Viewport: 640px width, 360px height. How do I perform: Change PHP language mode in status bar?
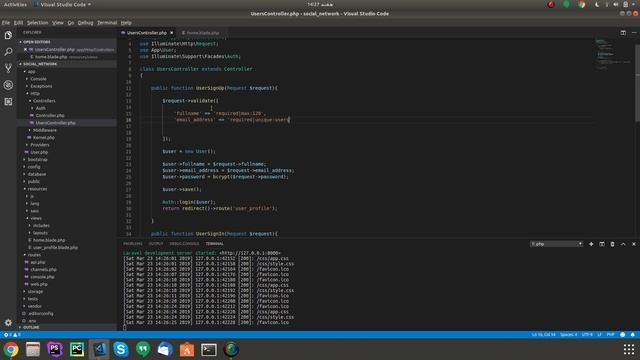(611, 335)
